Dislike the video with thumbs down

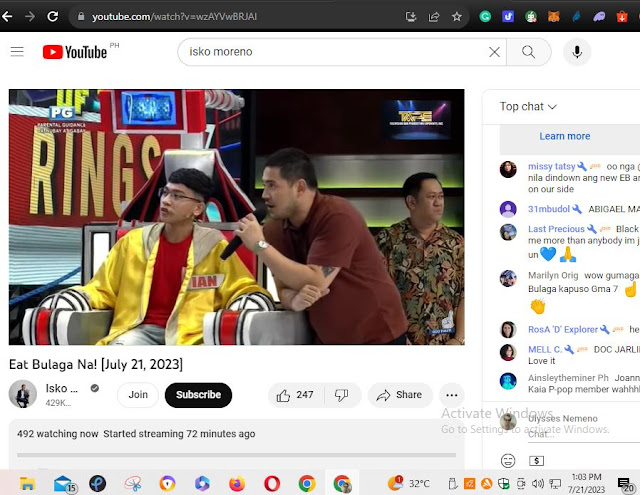tap(342, 395)
